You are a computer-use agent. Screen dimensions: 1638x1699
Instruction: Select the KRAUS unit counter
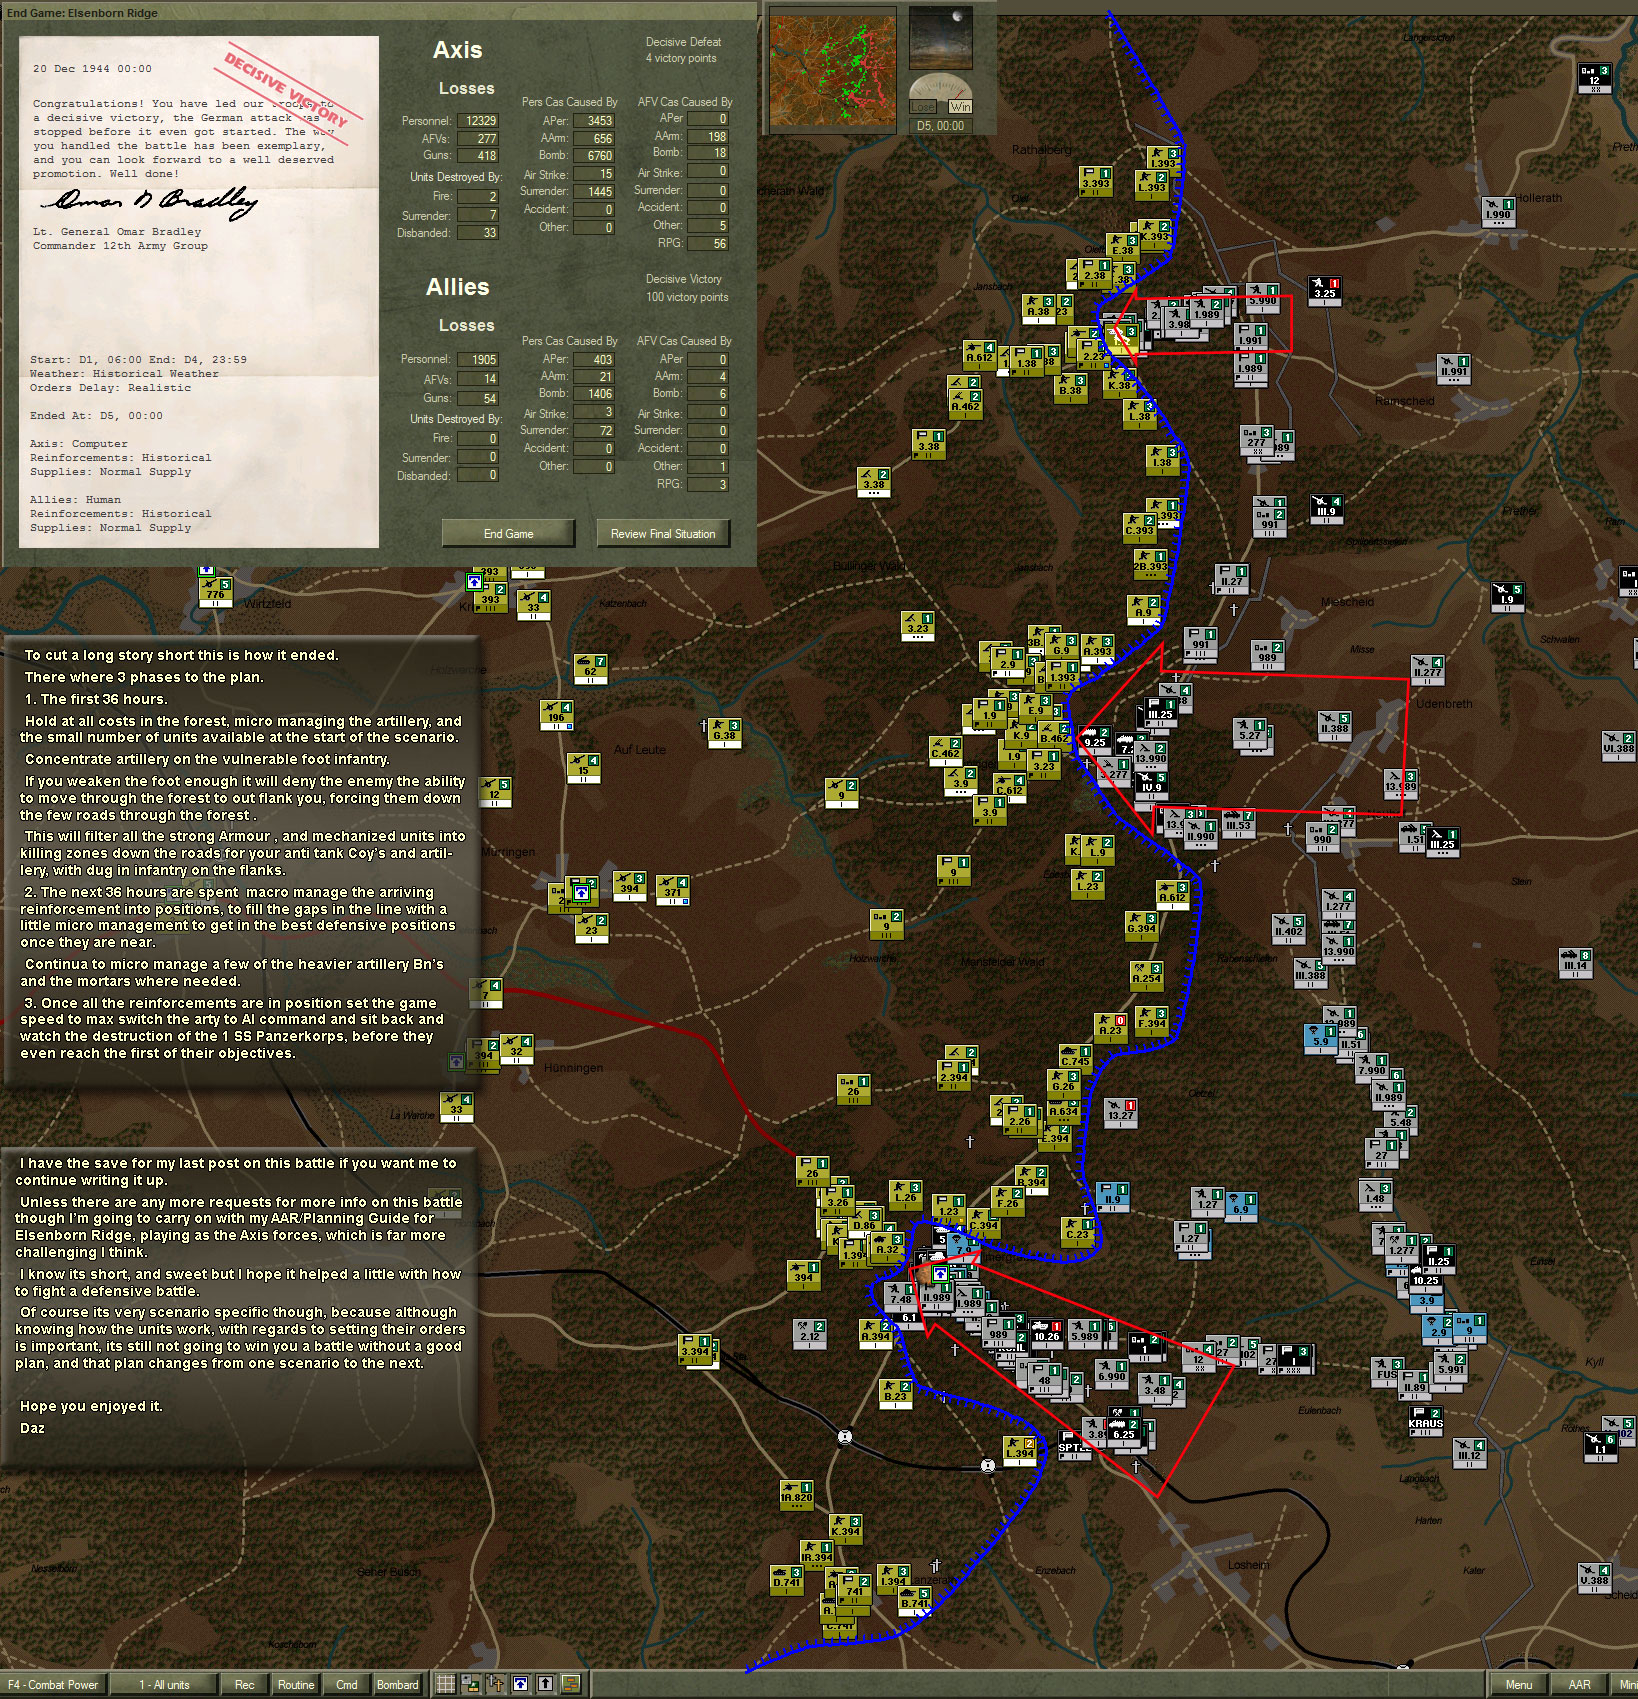1426,1421
